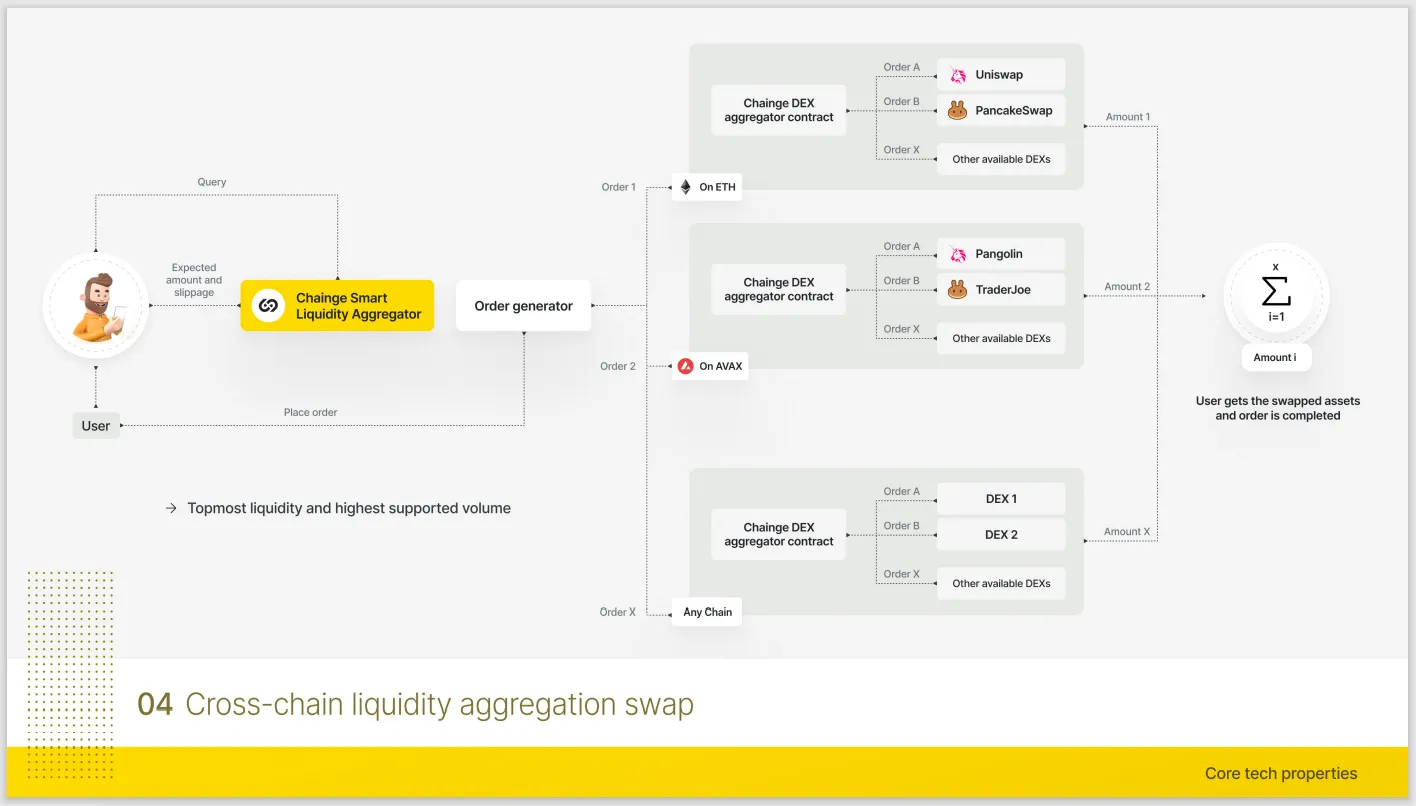Select the DEX 2 box
Viewport: 1416px width, 806px height.
[x=1001, y=535]
